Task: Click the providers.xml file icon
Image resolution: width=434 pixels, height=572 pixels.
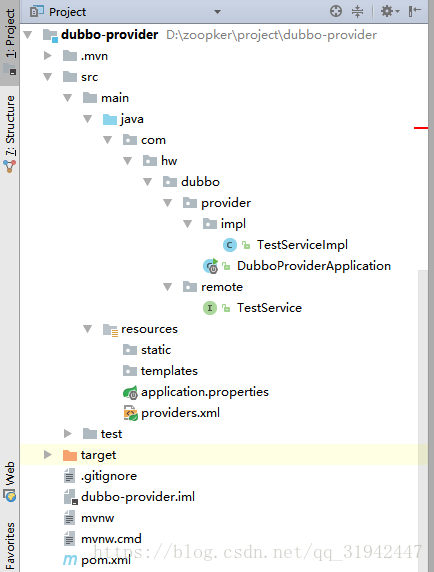Action: [x=131, y=413]
